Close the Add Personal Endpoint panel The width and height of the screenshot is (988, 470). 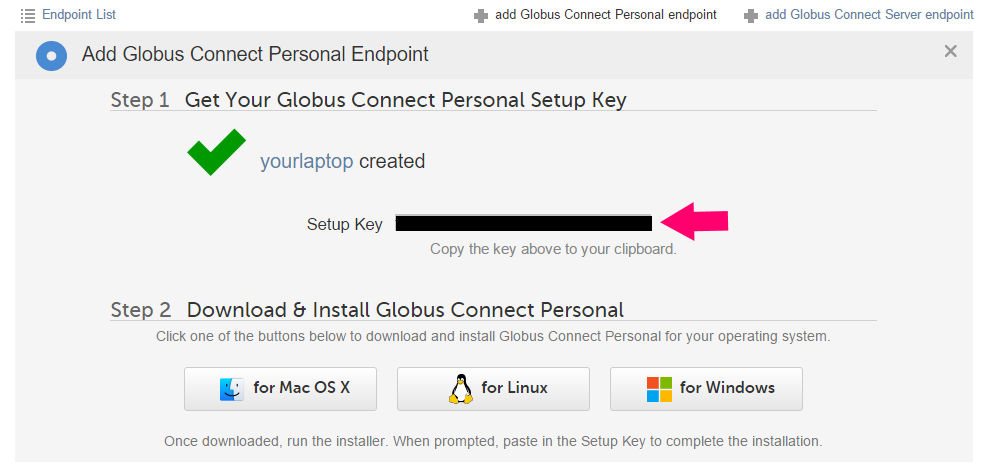(950, 52)
